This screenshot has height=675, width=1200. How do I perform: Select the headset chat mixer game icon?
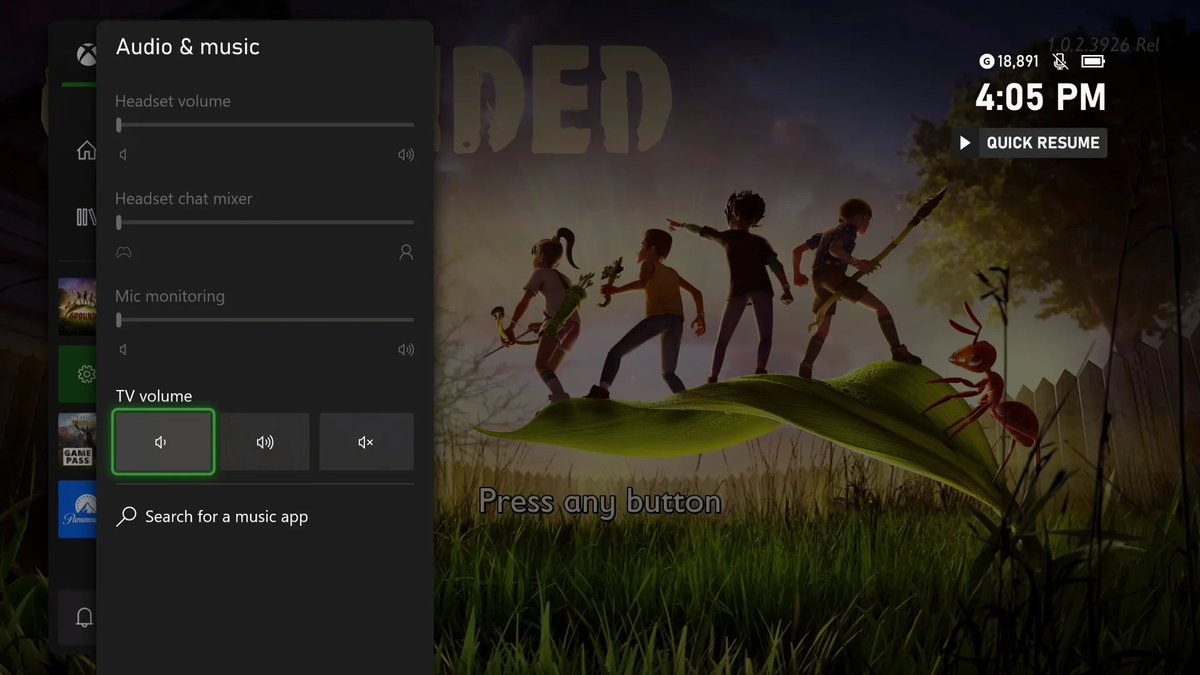click(x=124, y=252)
